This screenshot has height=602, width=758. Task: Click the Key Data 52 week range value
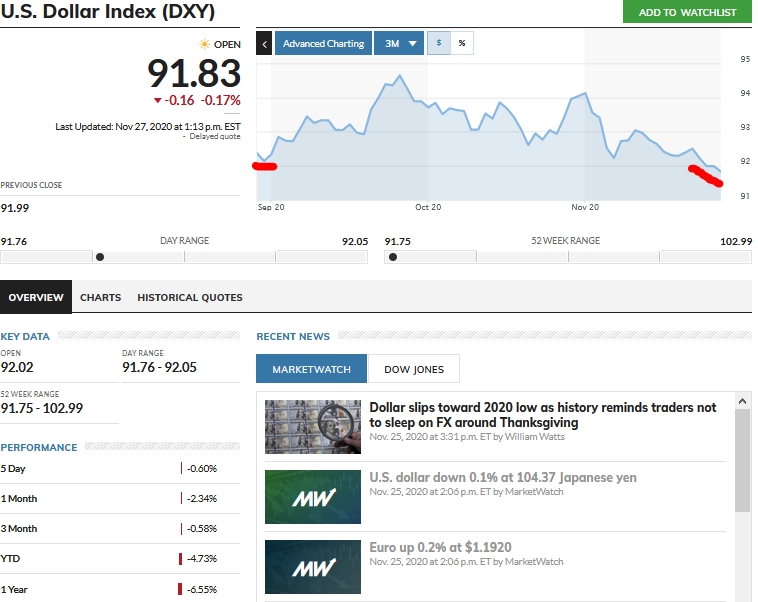coord(42,408)
